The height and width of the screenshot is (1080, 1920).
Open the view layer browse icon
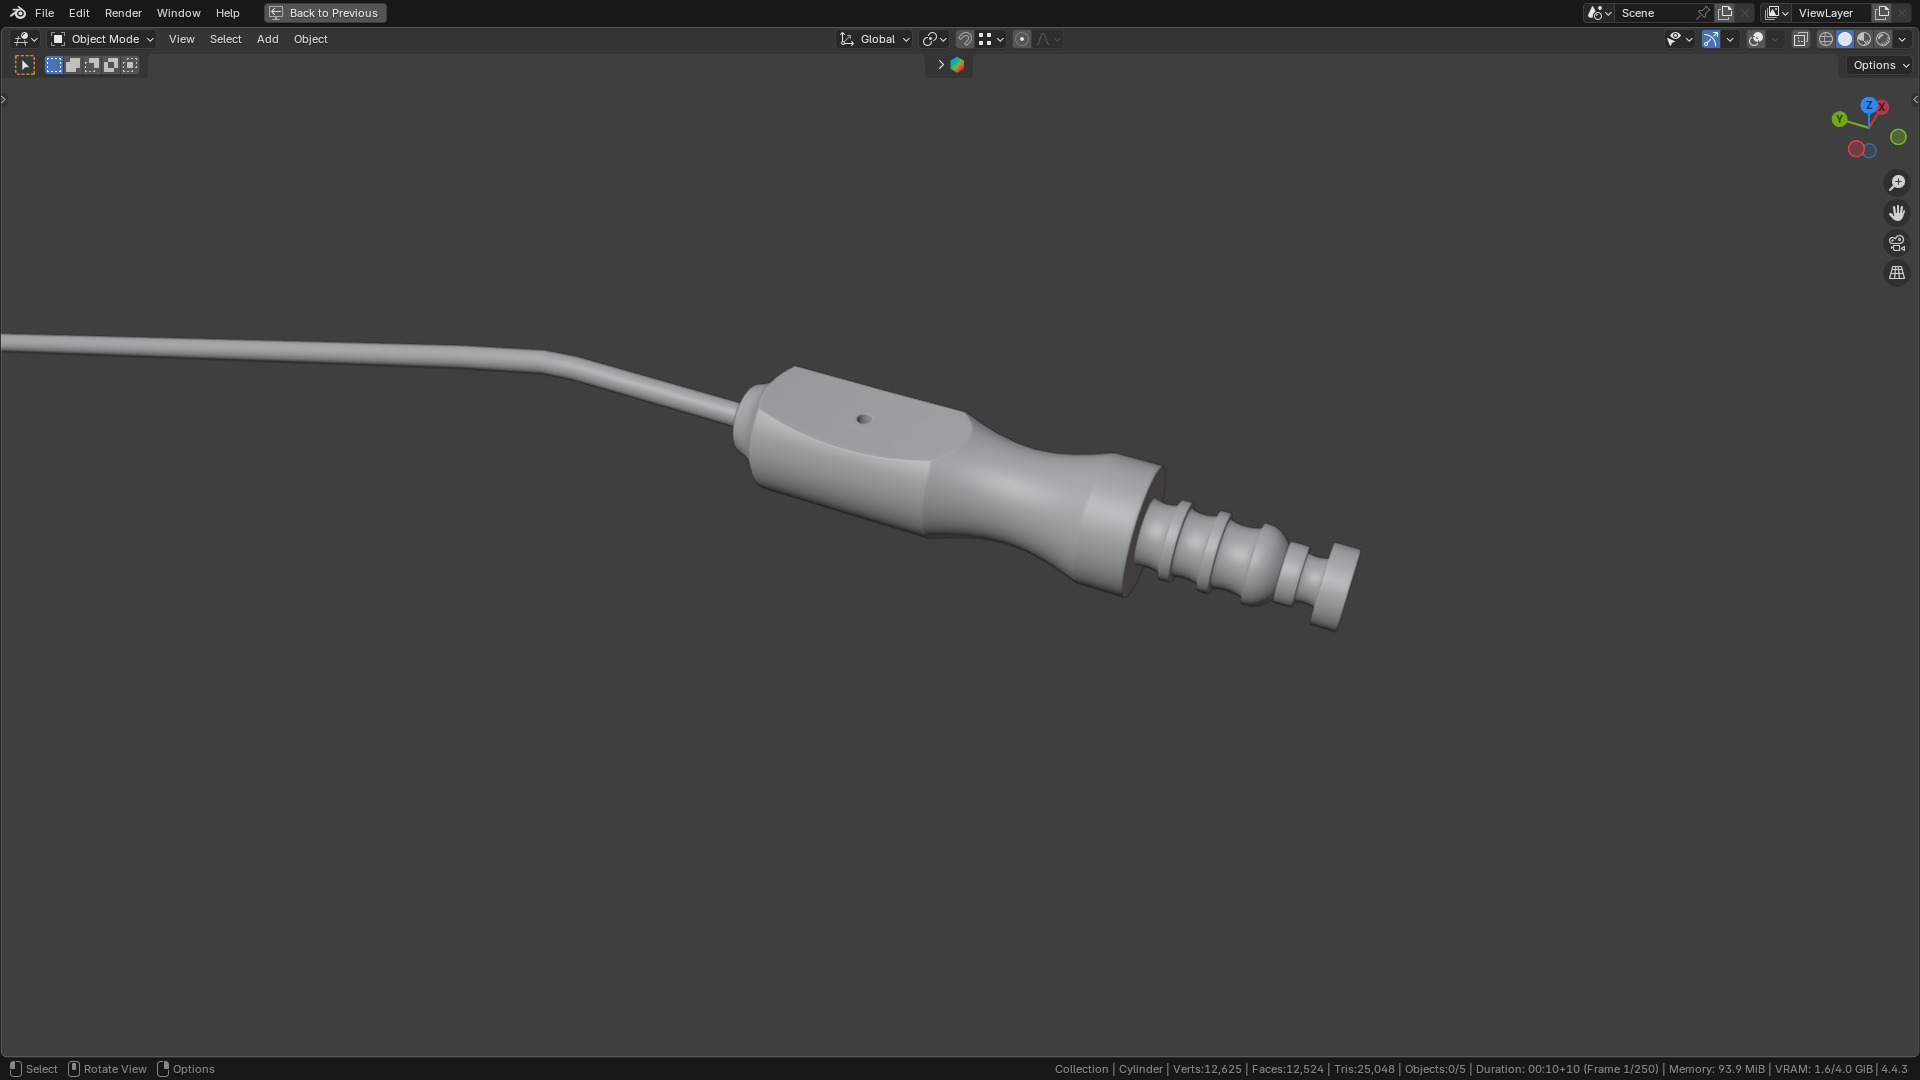tap(1777, 13)
